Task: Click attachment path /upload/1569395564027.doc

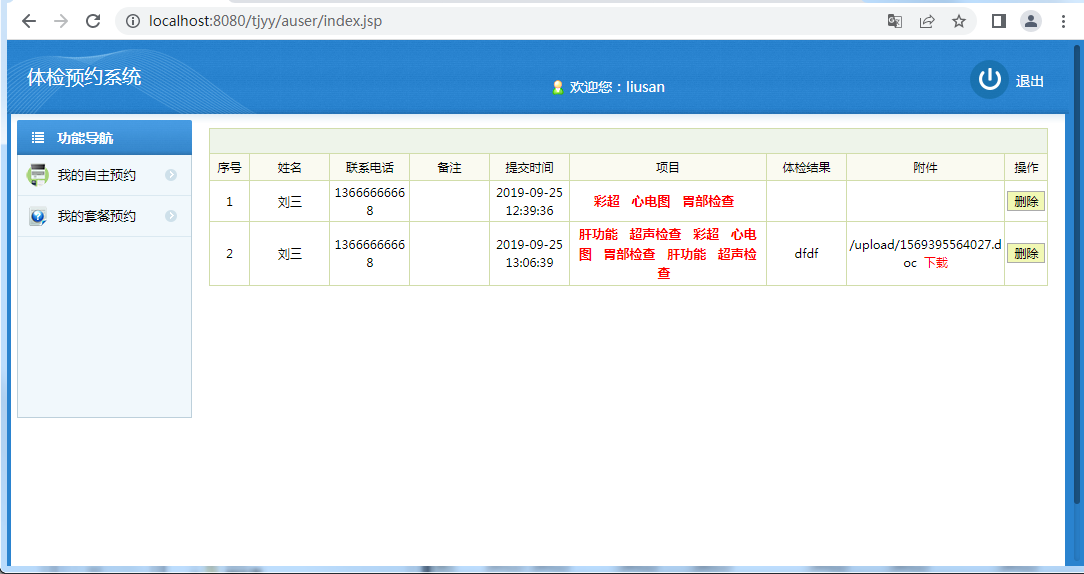Action: coord(925,253)
